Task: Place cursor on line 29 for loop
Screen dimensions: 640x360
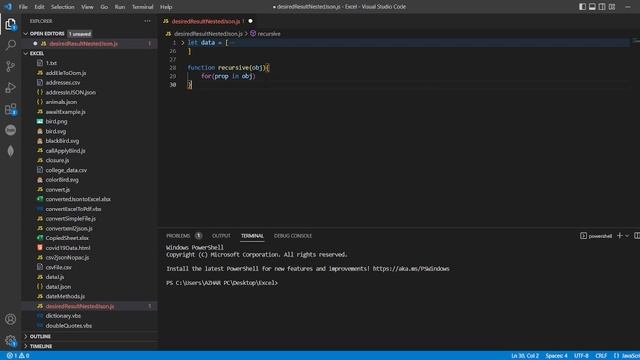Action: click(x=228, y=76)
